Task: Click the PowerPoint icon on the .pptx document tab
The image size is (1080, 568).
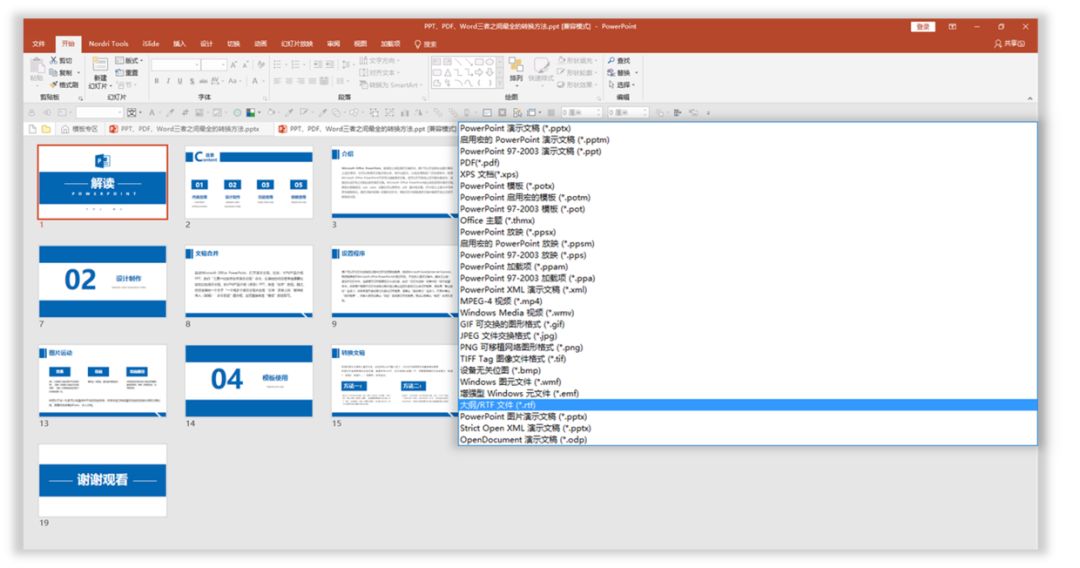Action: click(114, 129)
